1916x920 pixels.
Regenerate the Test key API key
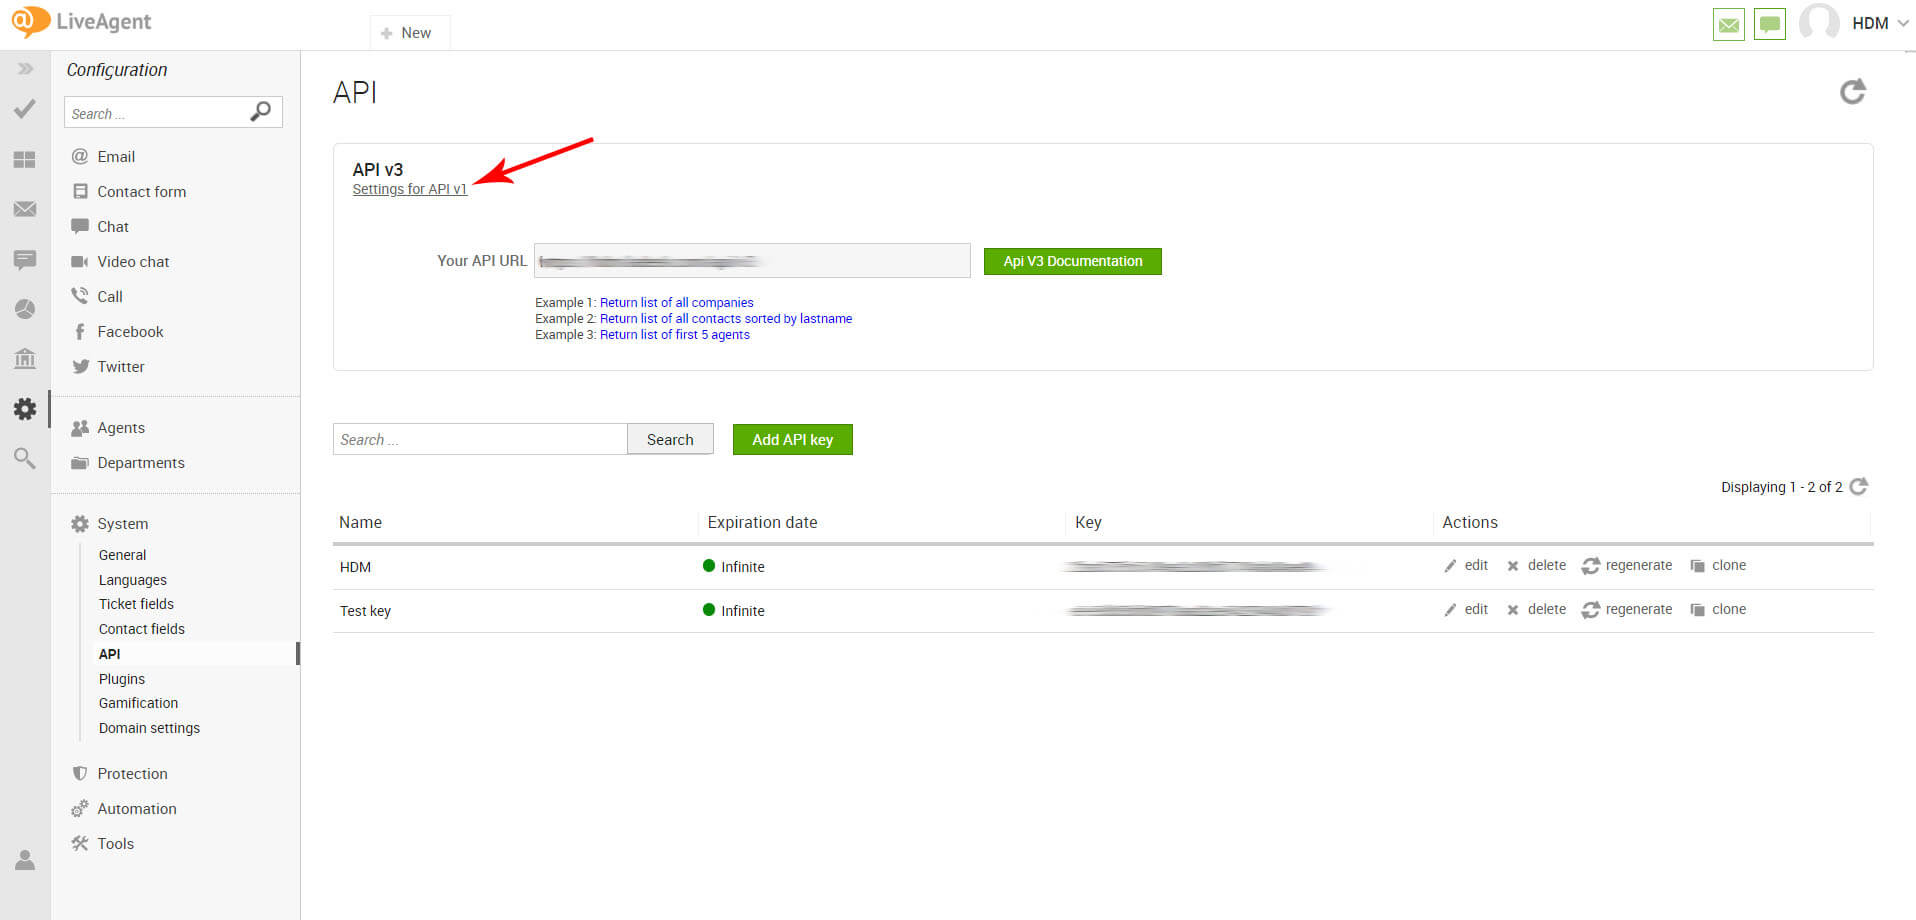pyautogui.click(x=1627, y=609)
